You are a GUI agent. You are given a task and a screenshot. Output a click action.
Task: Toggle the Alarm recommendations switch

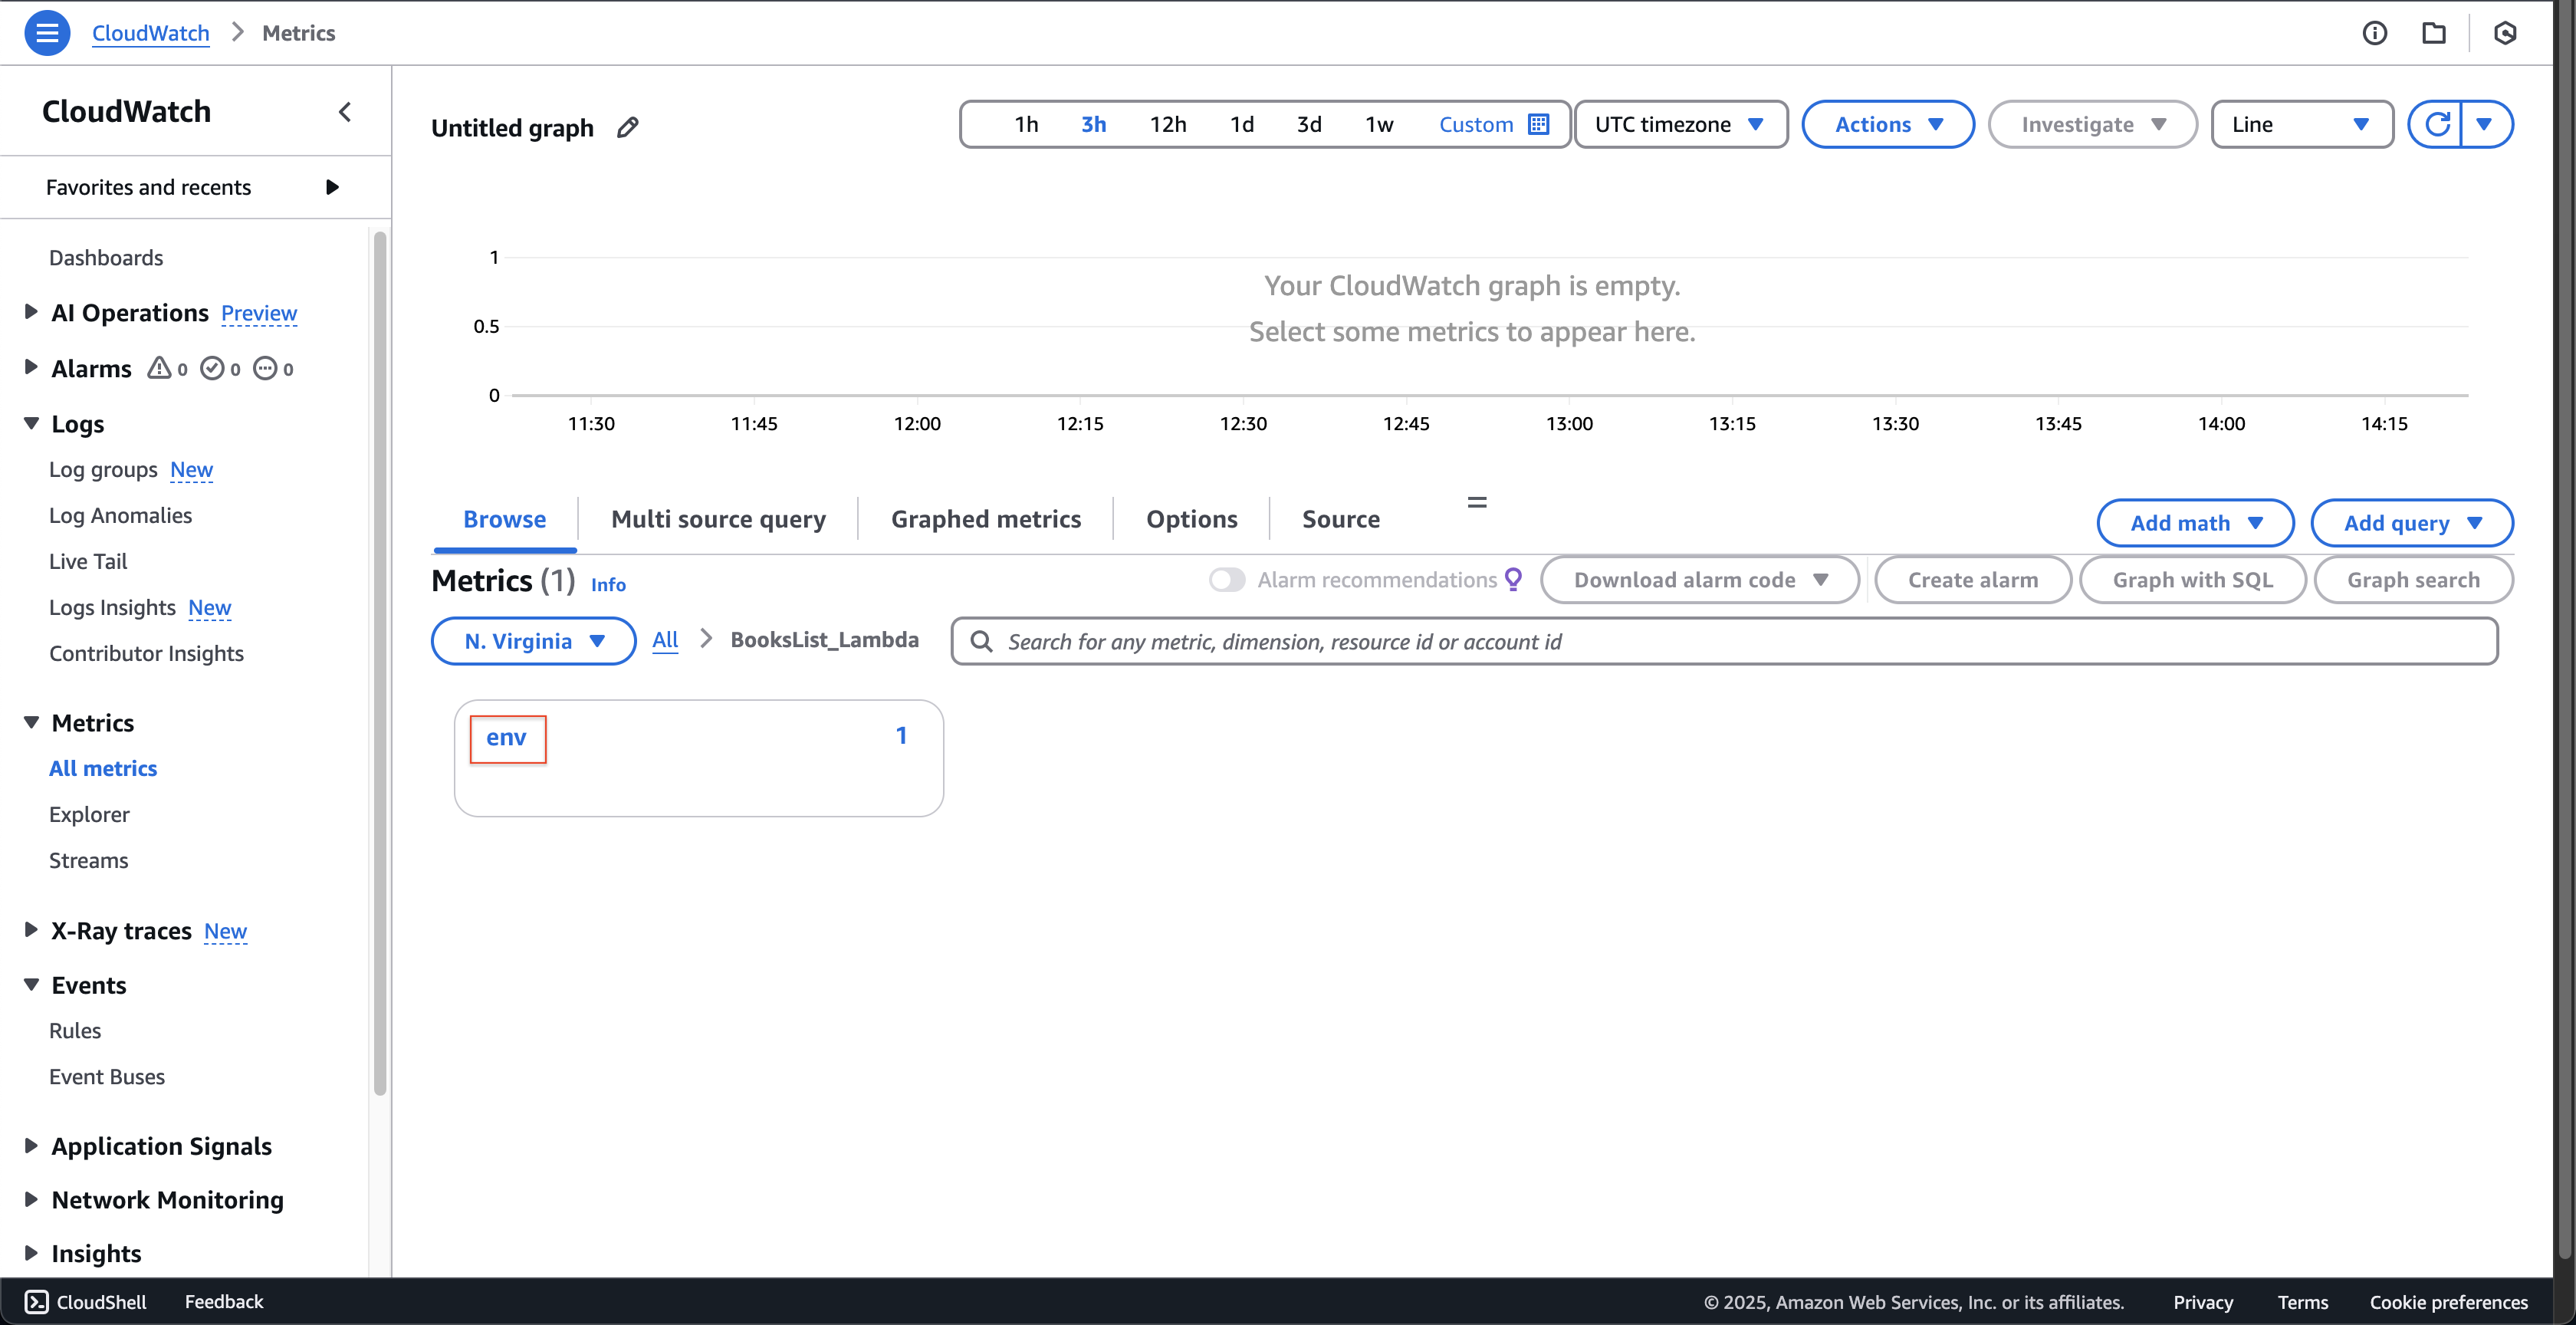point(1227,580)
